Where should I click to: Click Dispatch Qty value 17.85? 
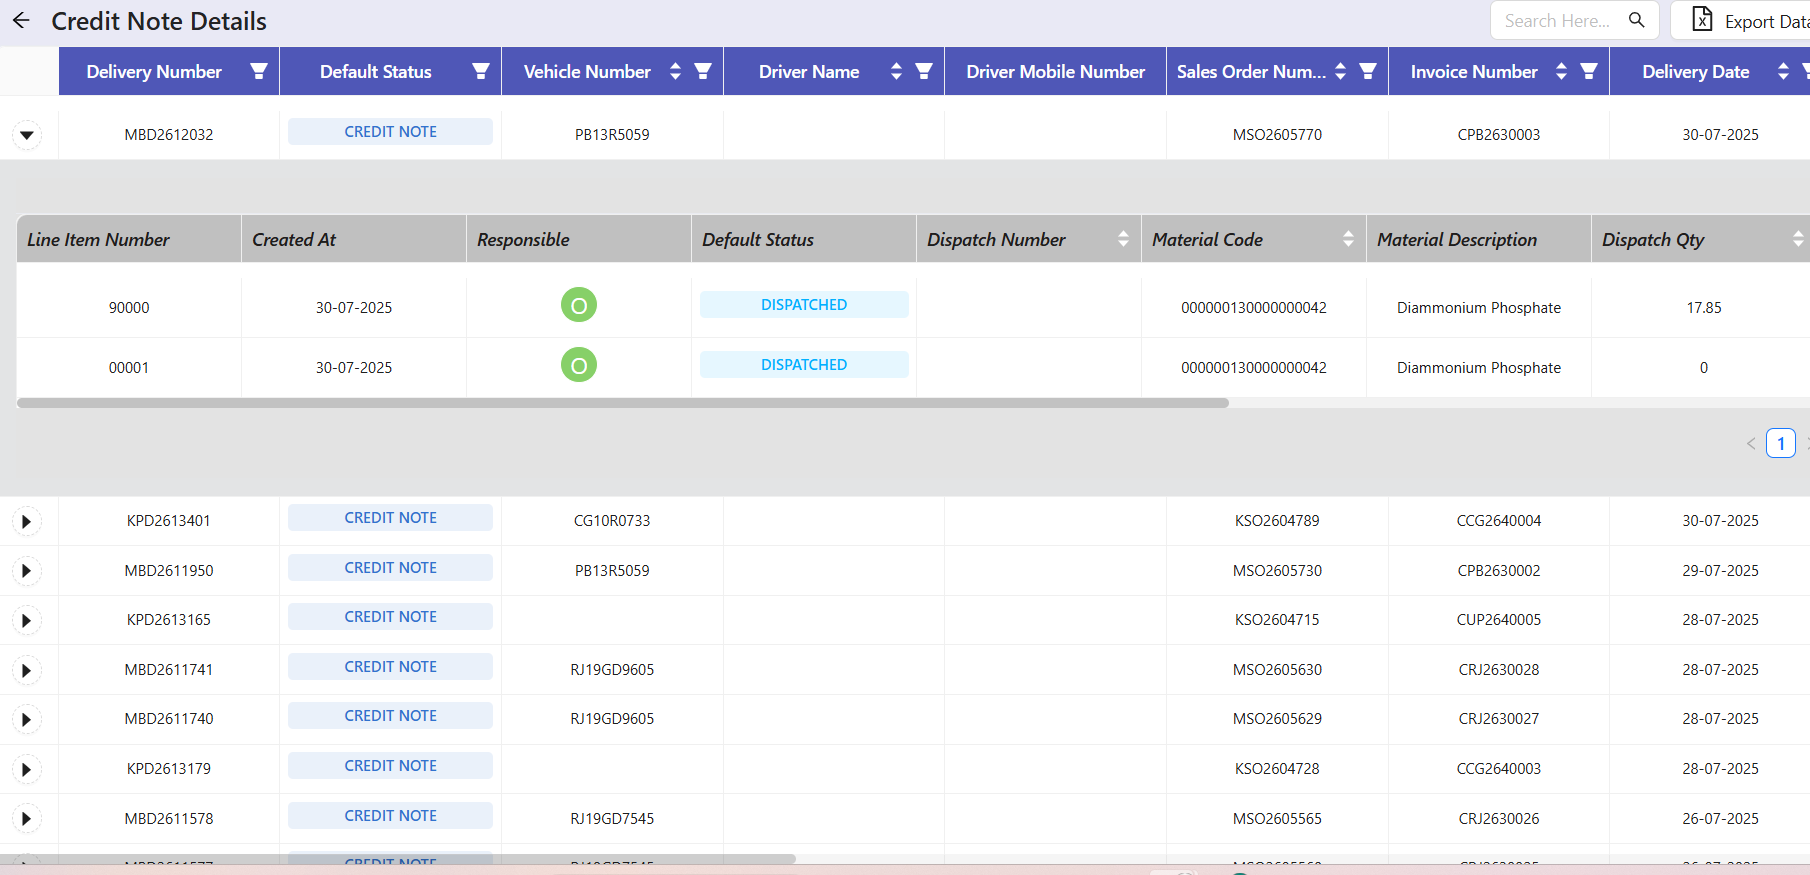coord(1704,308)
